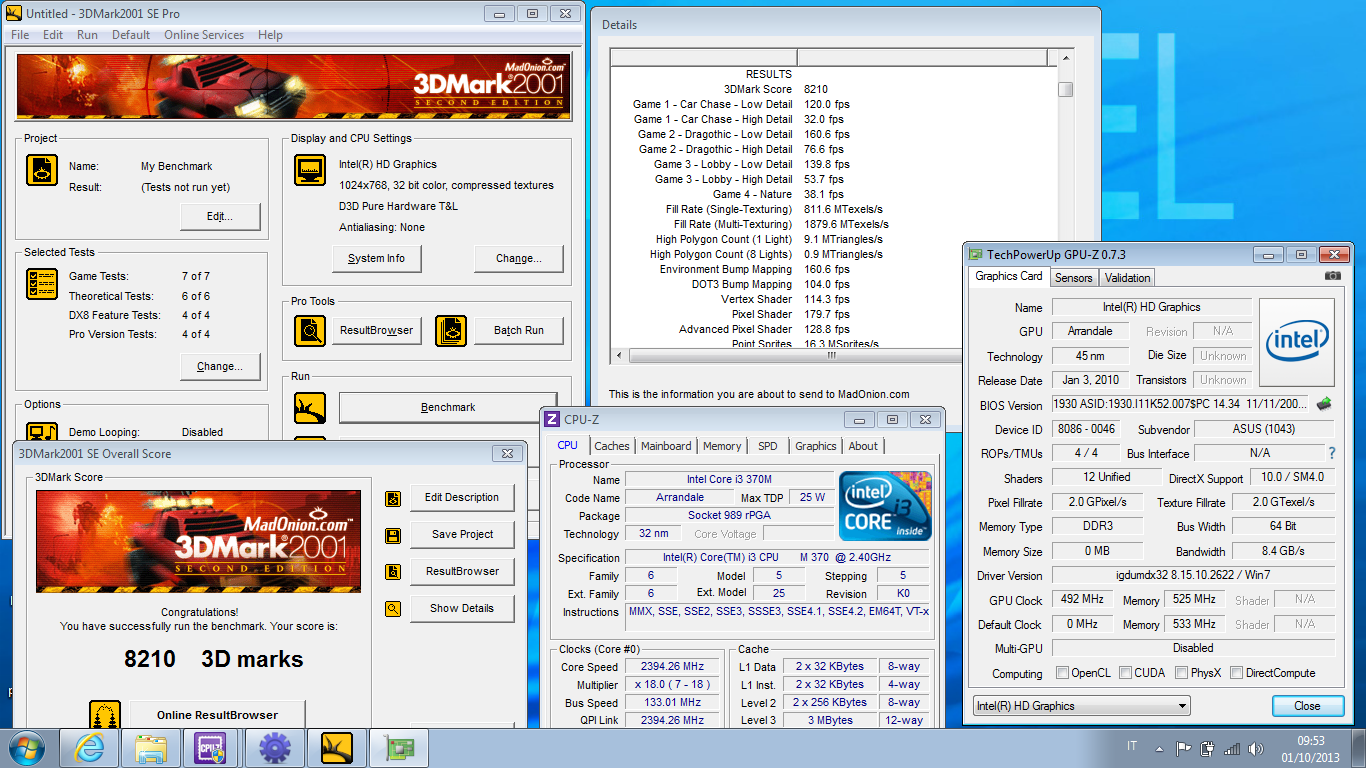Viewport: 1366px width, 768px height.
Task: Click the Save Project floppy icon
Action: click(x=393, y=535)
